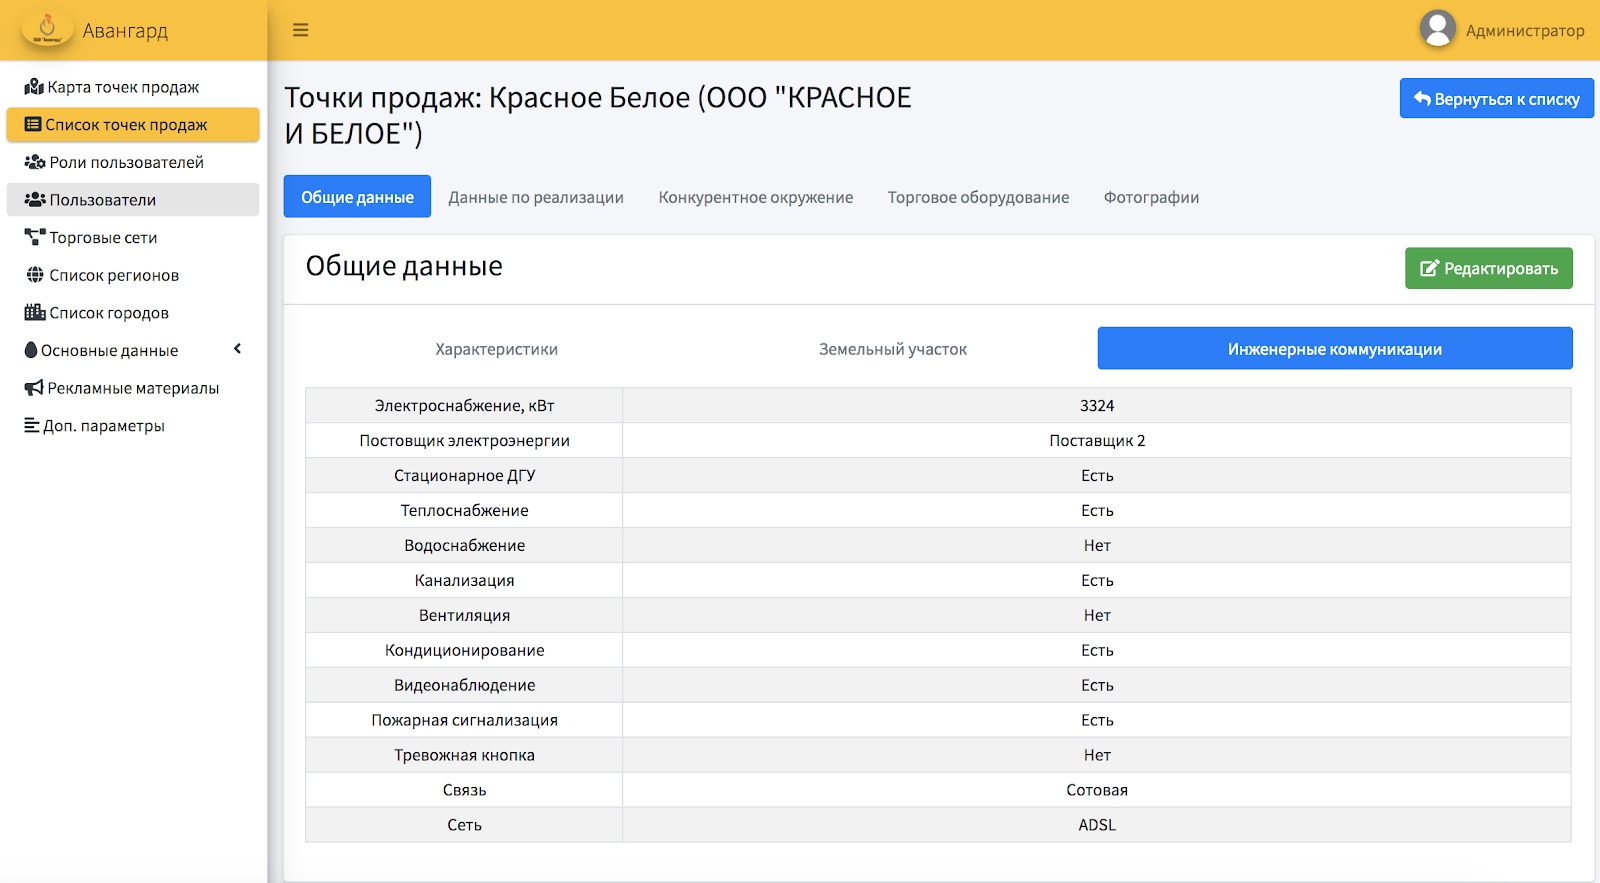
Task: Click the user-cog icon beside Роли пользователей
Action: tap(35, 162)
